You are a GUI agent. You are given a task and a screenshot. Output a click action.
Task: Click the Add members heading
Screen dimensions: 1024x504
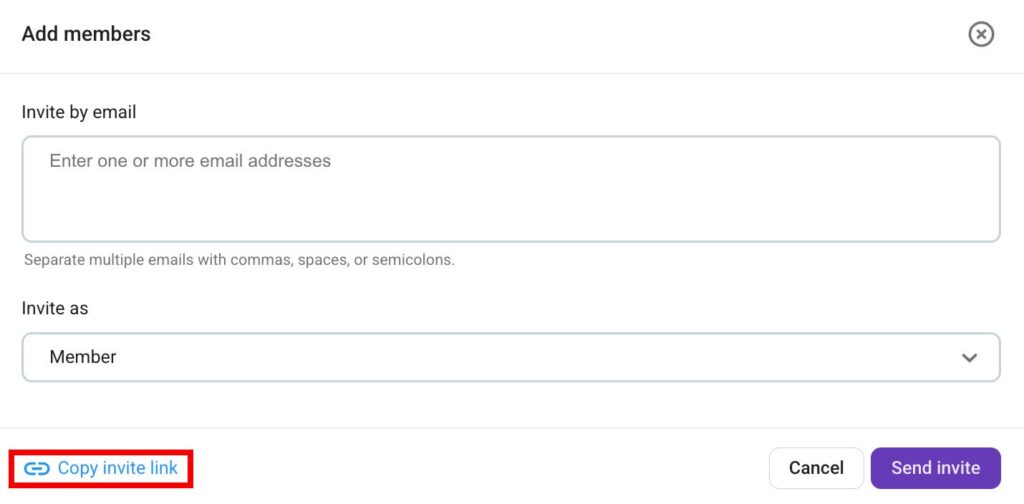[86, 34]
